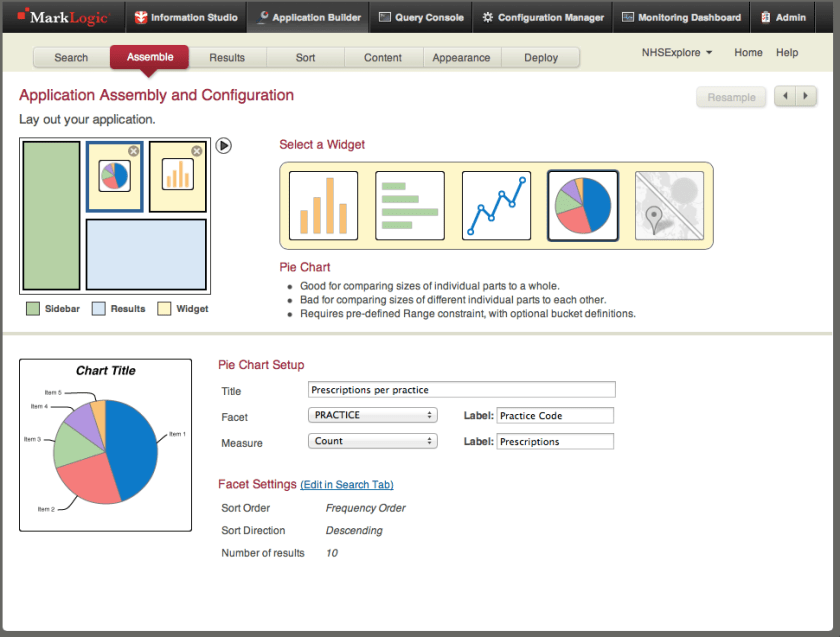Preview the layout with the play button
Image resolution: width=840 pixels, height=637 pixels.
point(223,145)
